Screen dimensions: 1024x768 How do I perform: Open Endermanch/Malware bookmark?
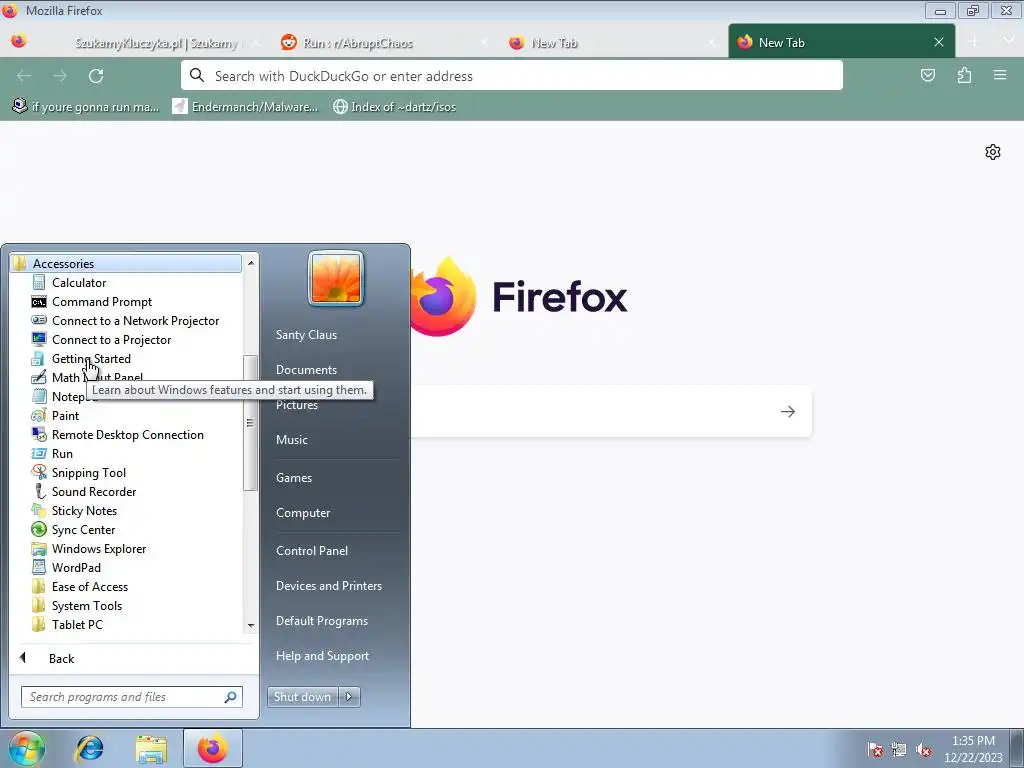point(245,106)
